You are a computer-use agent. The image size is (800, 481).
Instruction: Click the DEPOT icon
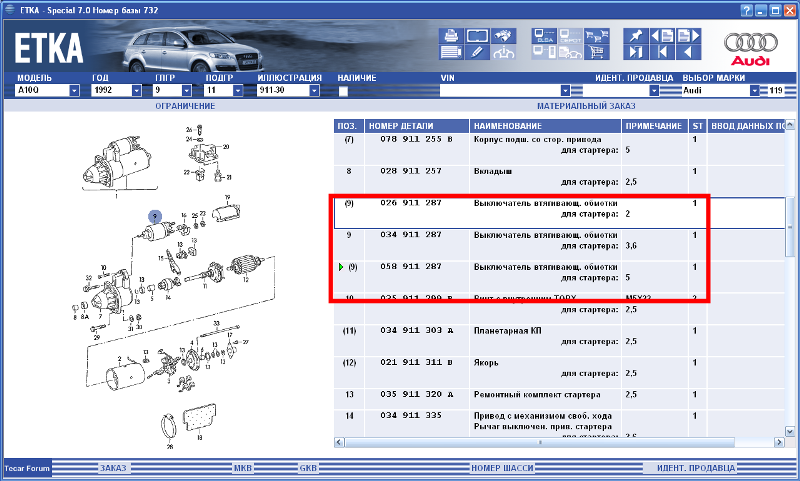pyautogui.click(x=570, y=36)
